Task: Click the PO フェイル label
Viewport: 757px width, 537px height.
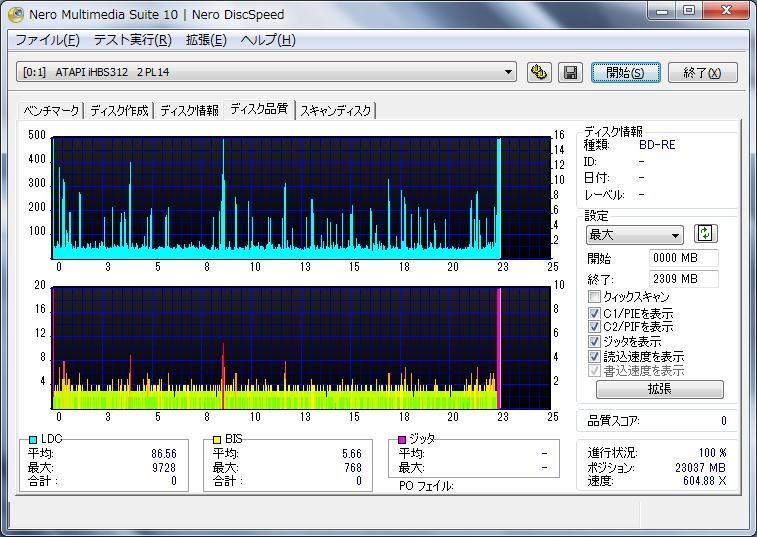Action: click(426, 486)
